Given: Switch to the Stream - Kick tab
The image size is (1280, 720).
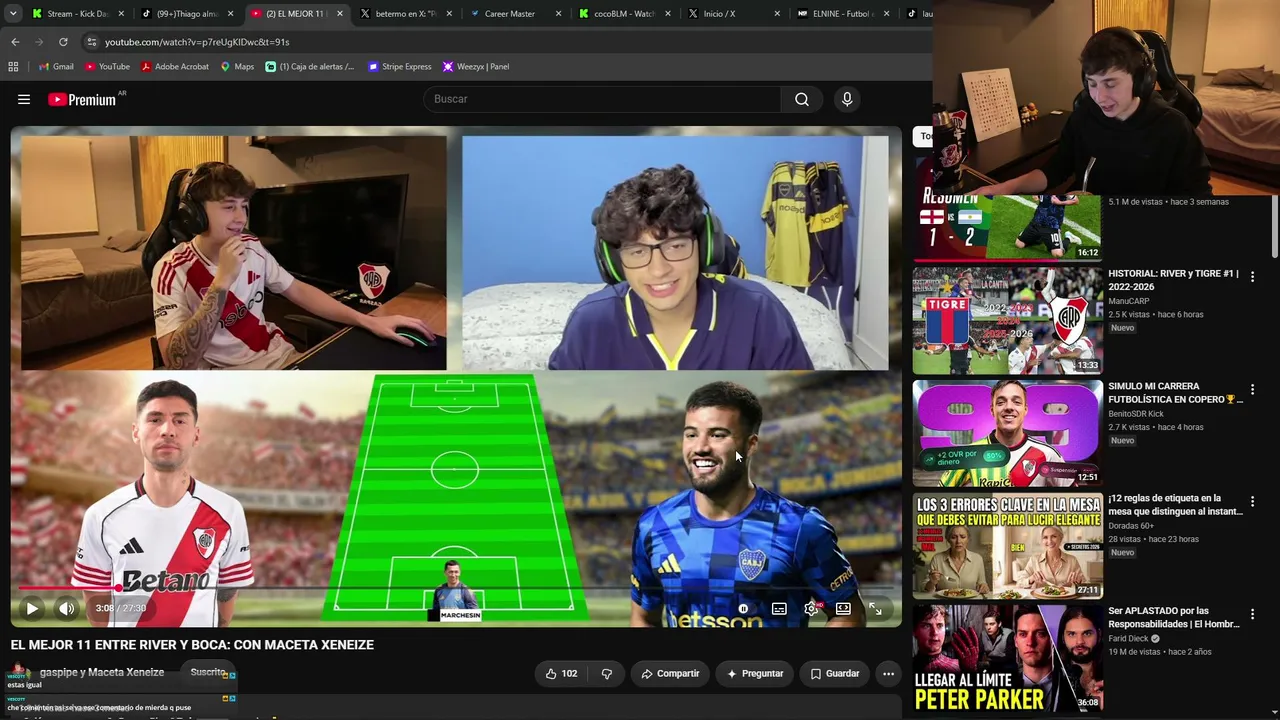Looking at the screenshot, I should click(x=77, y=14).
